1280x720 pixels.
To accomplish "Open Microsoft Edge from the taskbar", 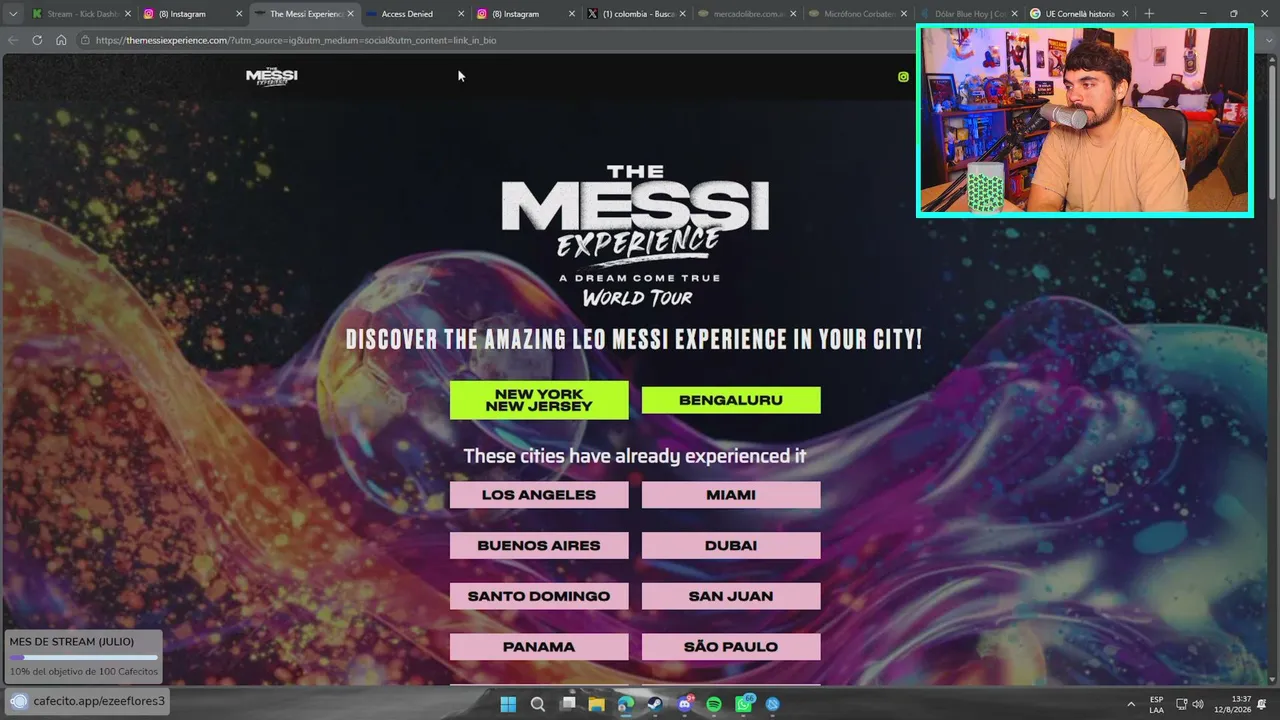I will [626, 704].
